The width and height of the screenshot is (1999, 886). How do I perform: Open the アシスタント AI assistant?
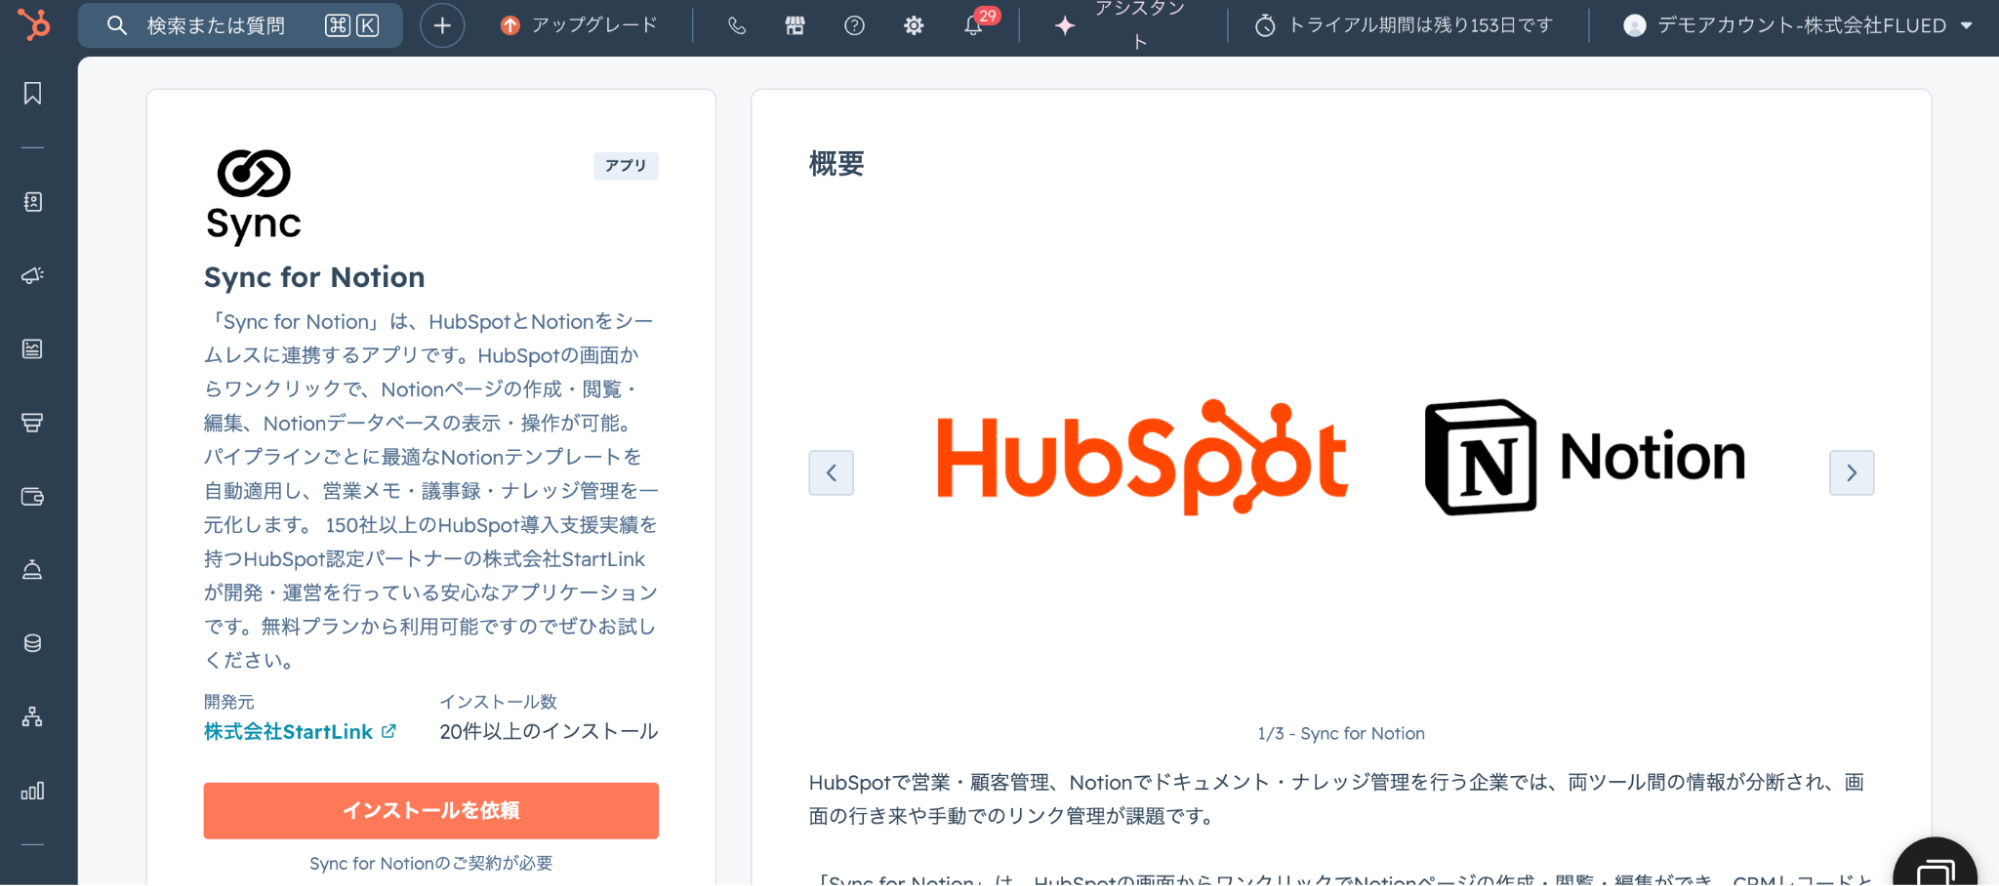click(x=1121, y=25)
